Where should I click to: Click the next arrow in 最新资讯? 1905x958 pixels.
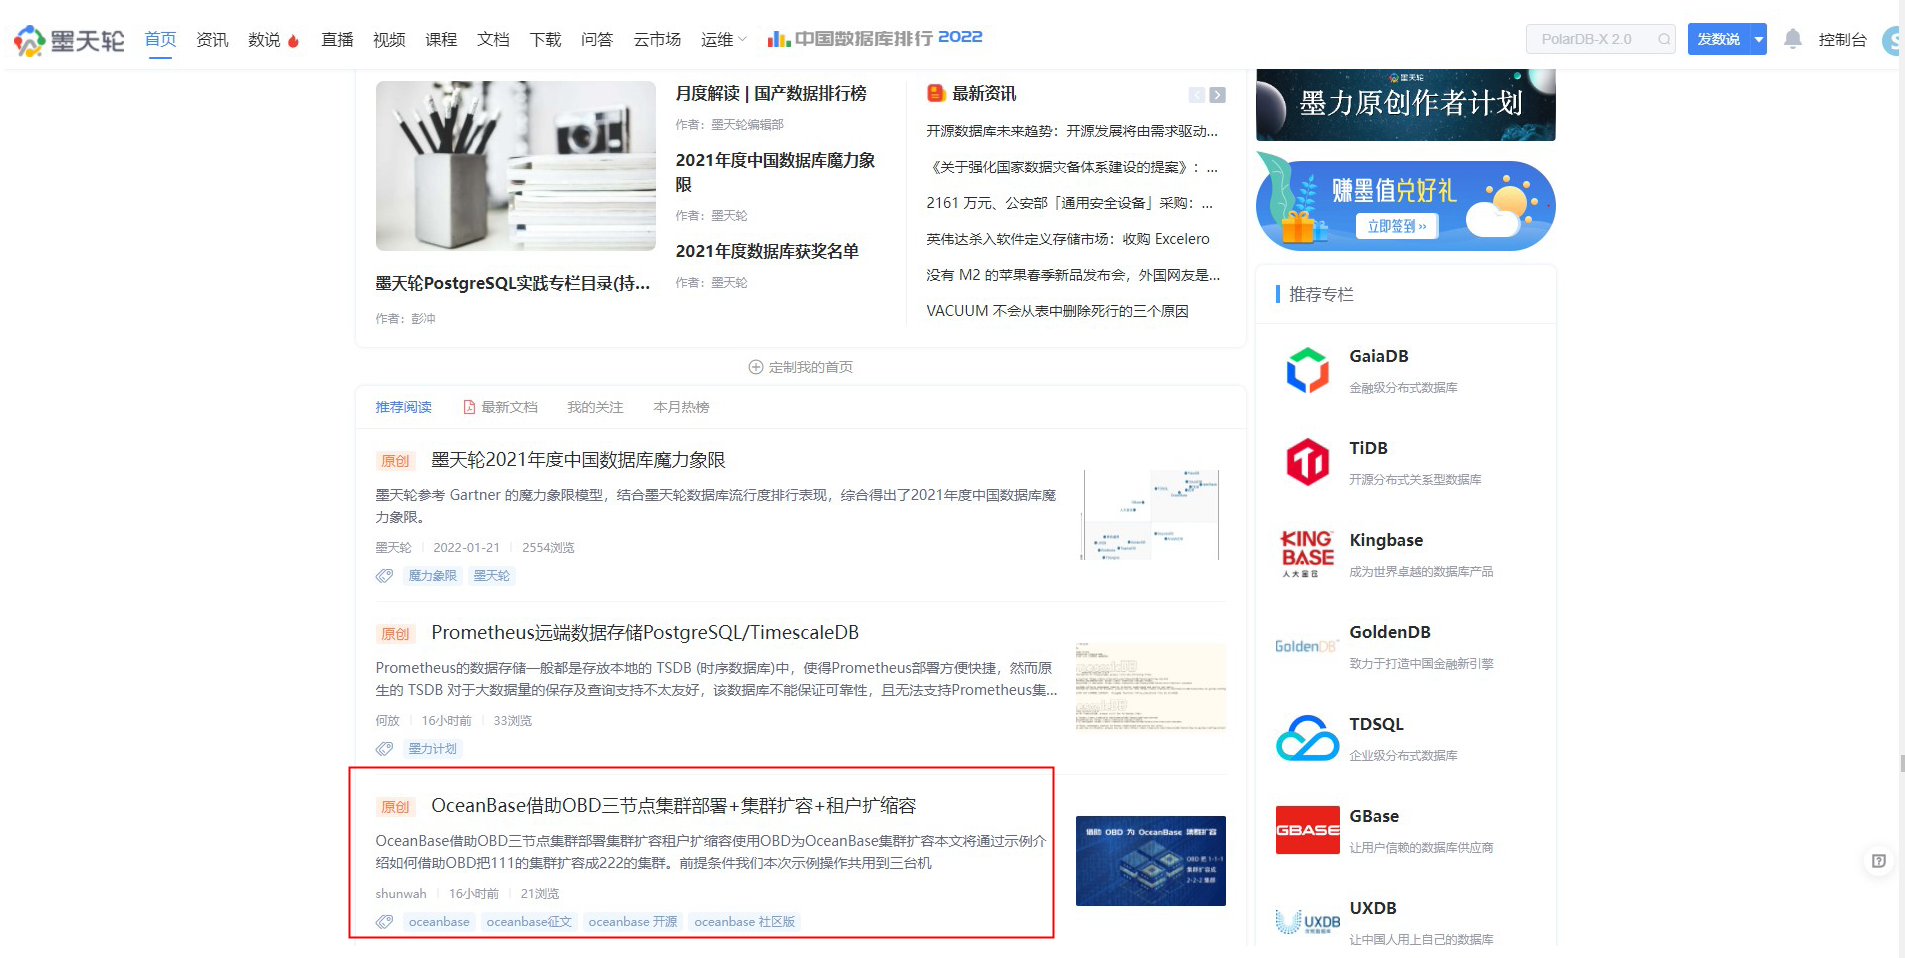pos(1217,95)
